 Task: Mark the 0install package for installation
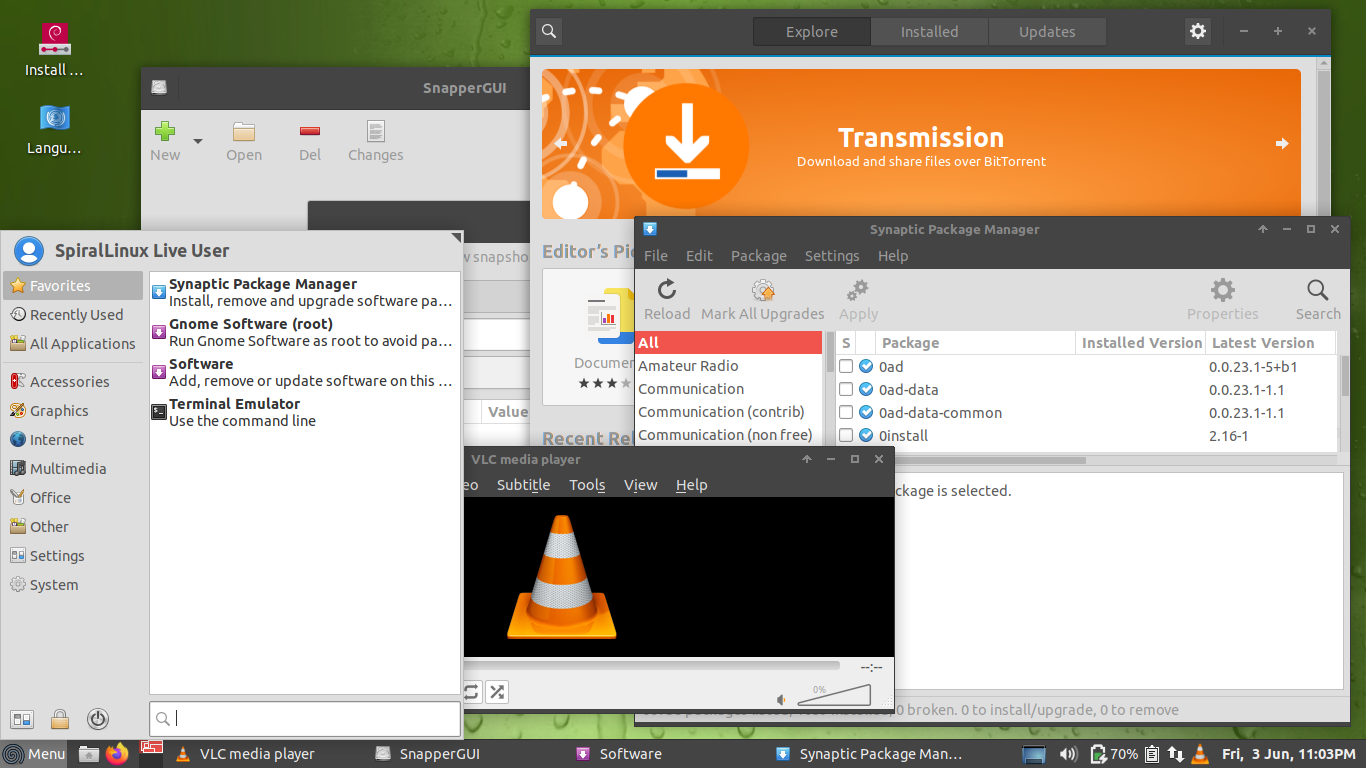[843, 435]
